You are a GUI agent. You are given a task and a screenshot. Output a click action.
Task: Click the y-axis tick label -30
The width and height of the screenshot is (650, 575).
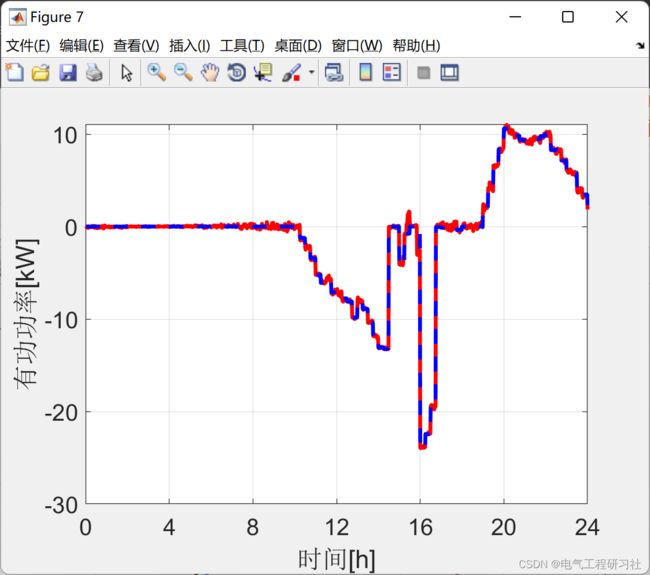pyautogui.click(x=61, y=505)
